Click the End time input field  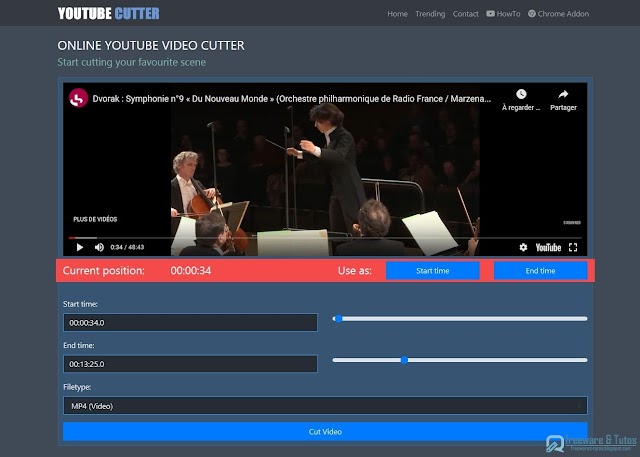(190, 364)
